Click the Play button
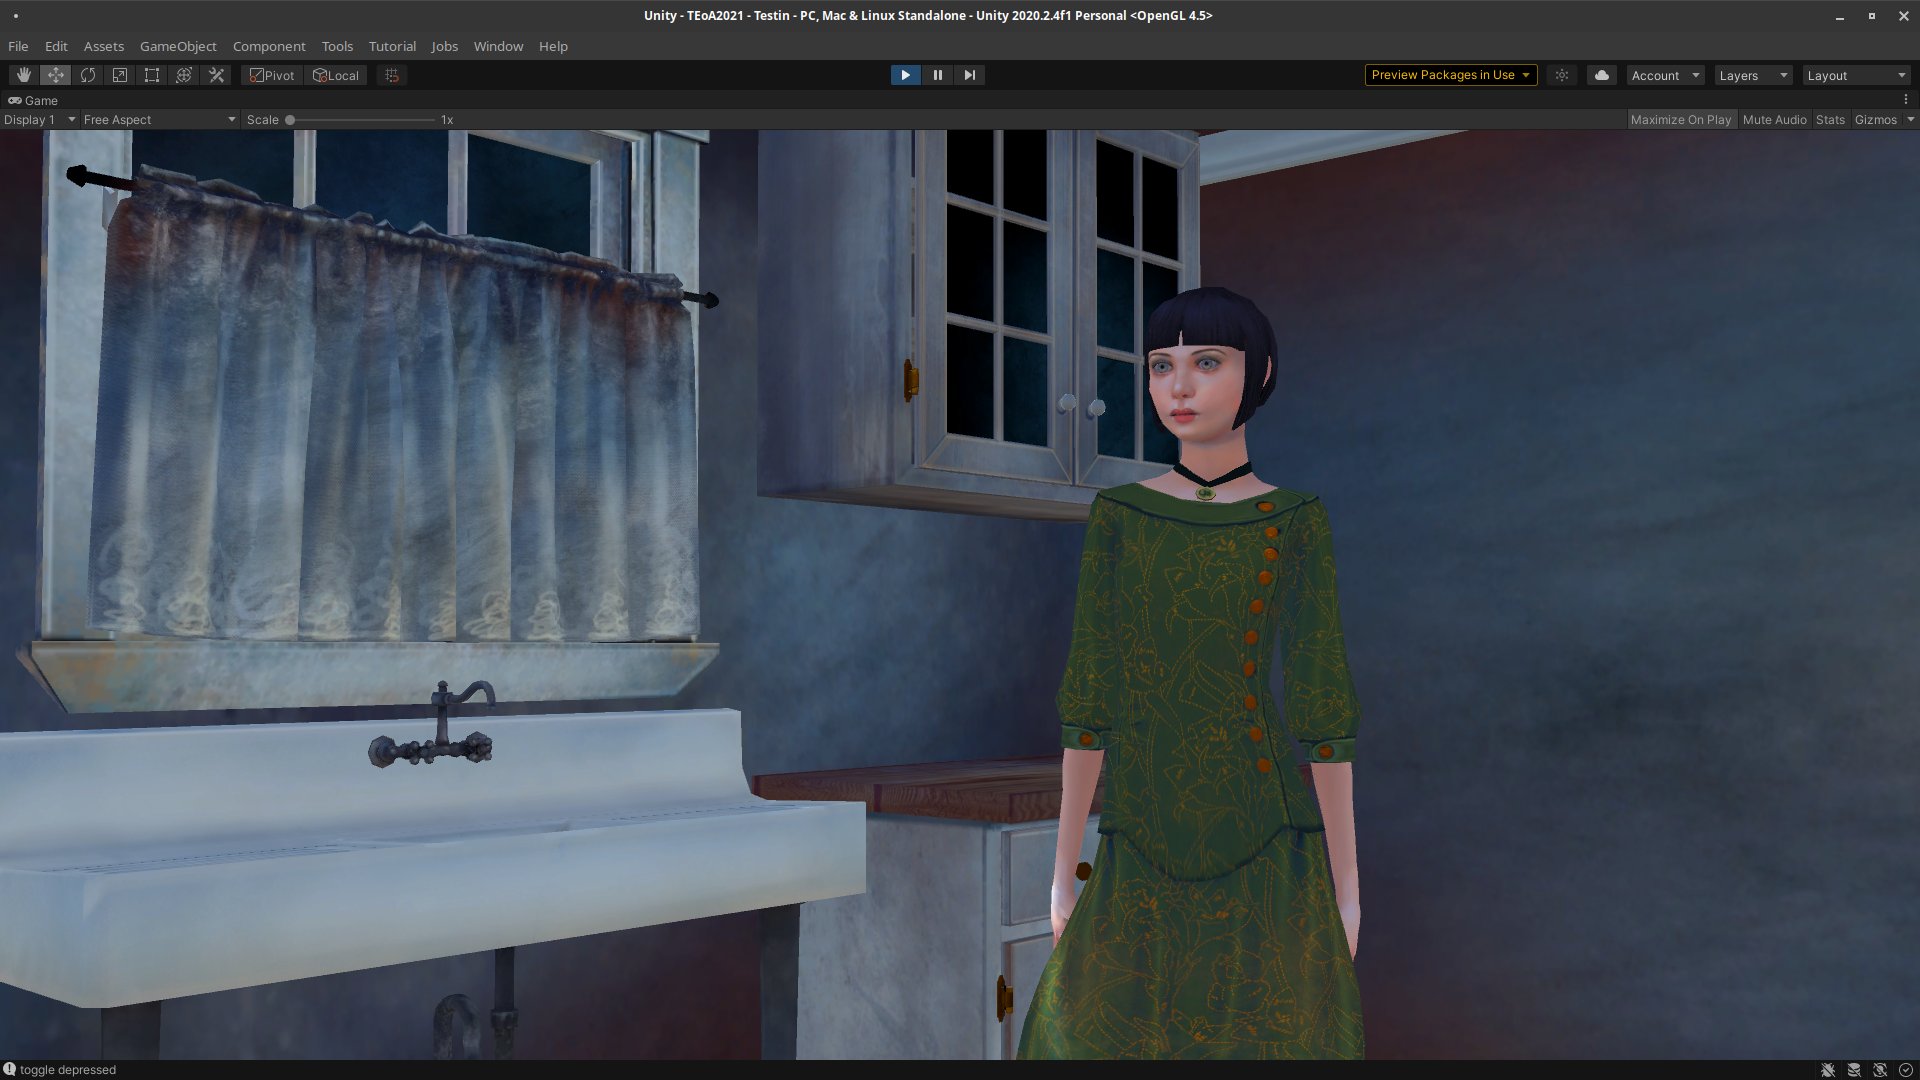1920x1080 pixels. pyautogui.click(x=905, y=75)
